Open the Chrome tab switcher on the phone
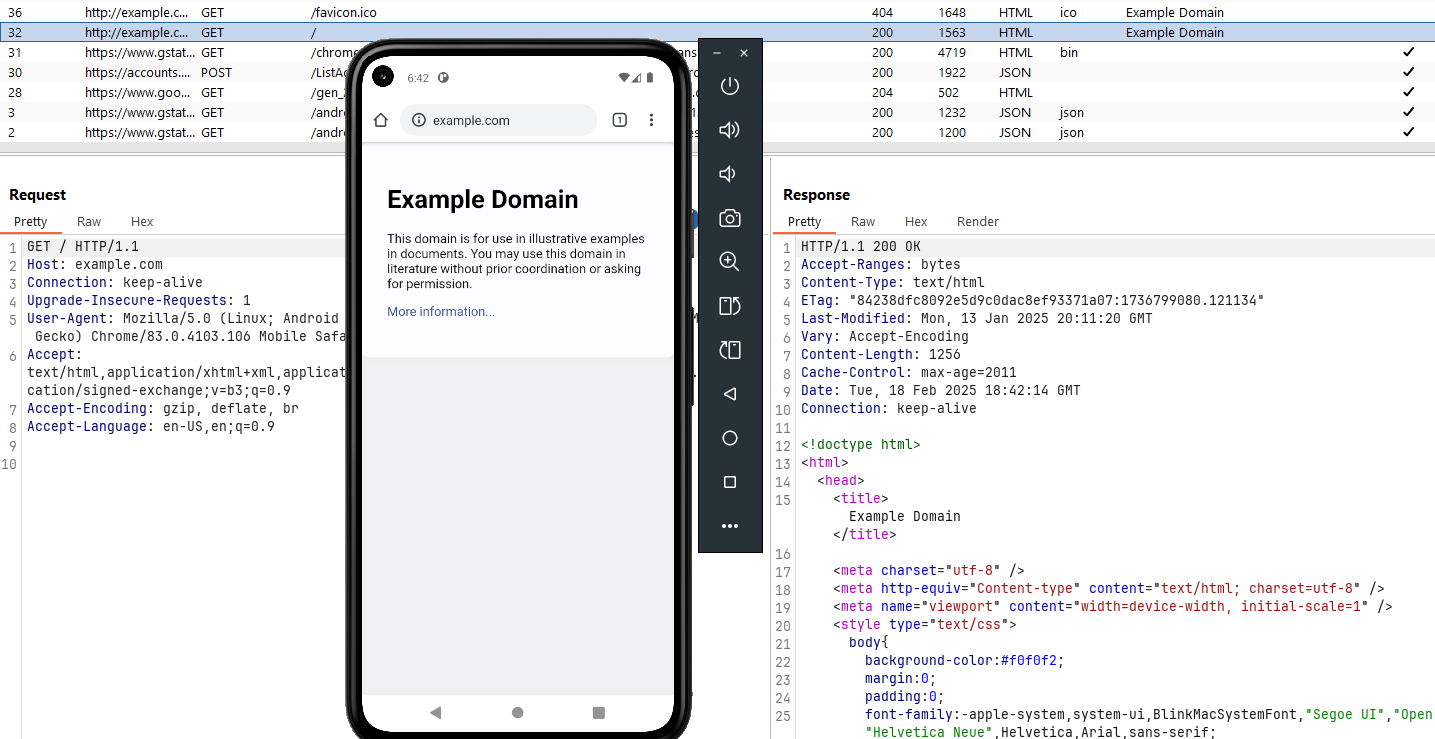 point(619,120)
